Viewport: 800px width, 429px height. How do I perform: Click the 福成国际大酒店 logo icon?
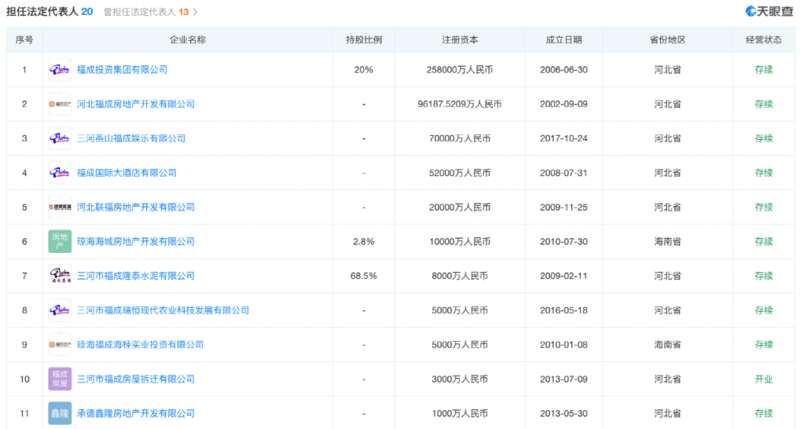(x=60, y=173)
